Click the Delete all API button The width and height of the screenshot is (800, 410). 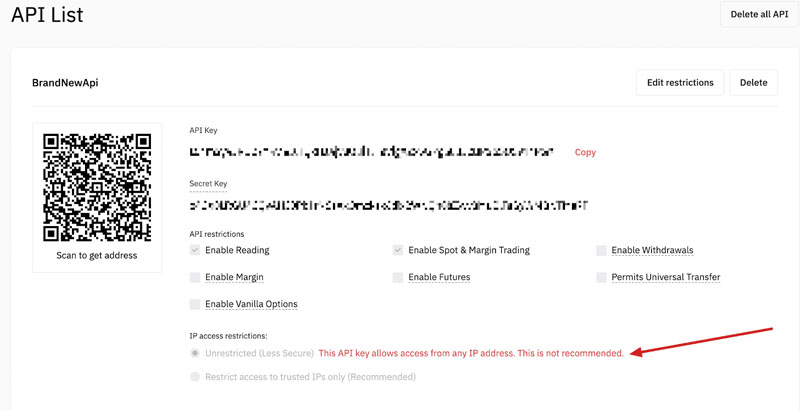(759, 14)
